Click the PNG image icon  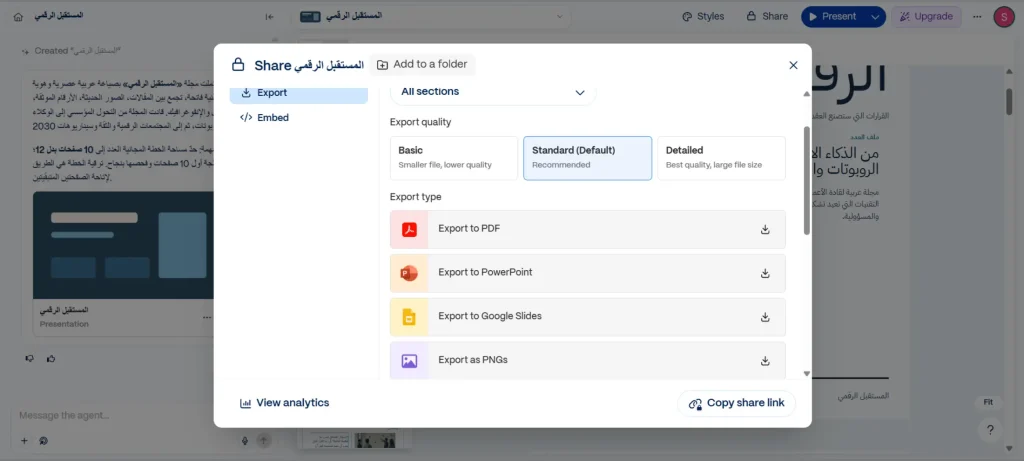tap(409, 360)
